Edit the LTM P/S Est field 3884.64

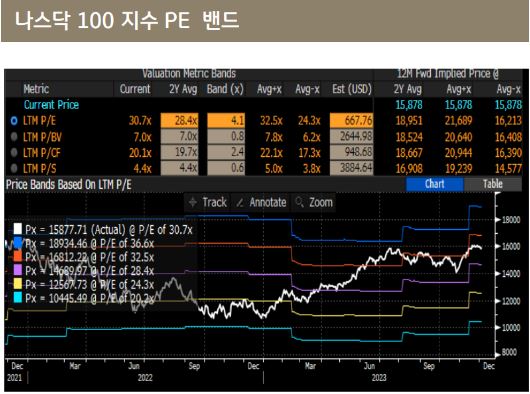352,168
